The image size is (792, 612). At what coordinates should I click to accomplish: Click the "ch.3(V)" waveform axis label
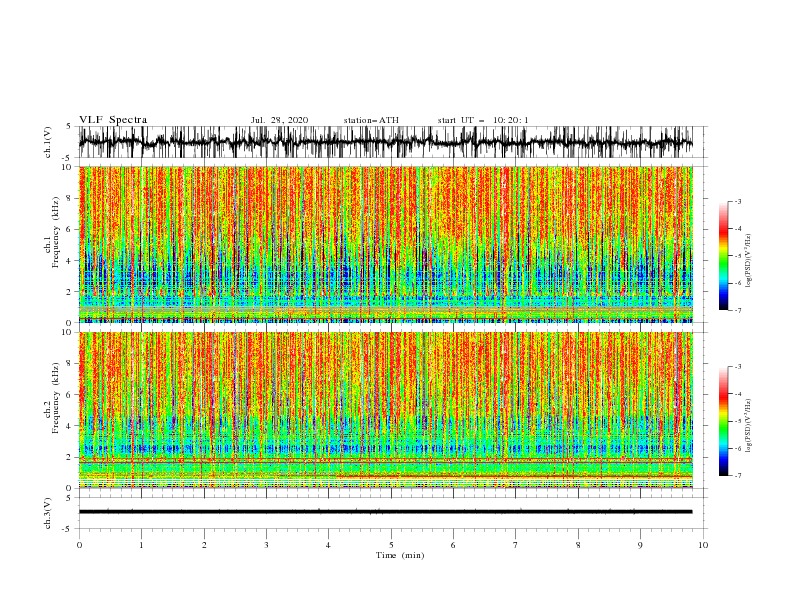pyautogui.click(x=48, y=513)
